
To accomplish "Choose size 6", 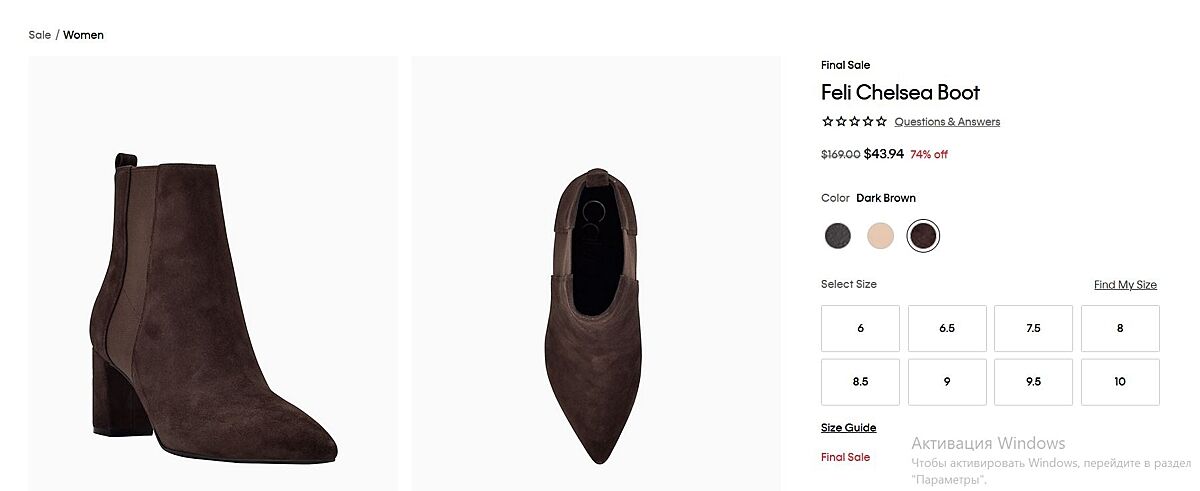I will (x=860, y=328).
